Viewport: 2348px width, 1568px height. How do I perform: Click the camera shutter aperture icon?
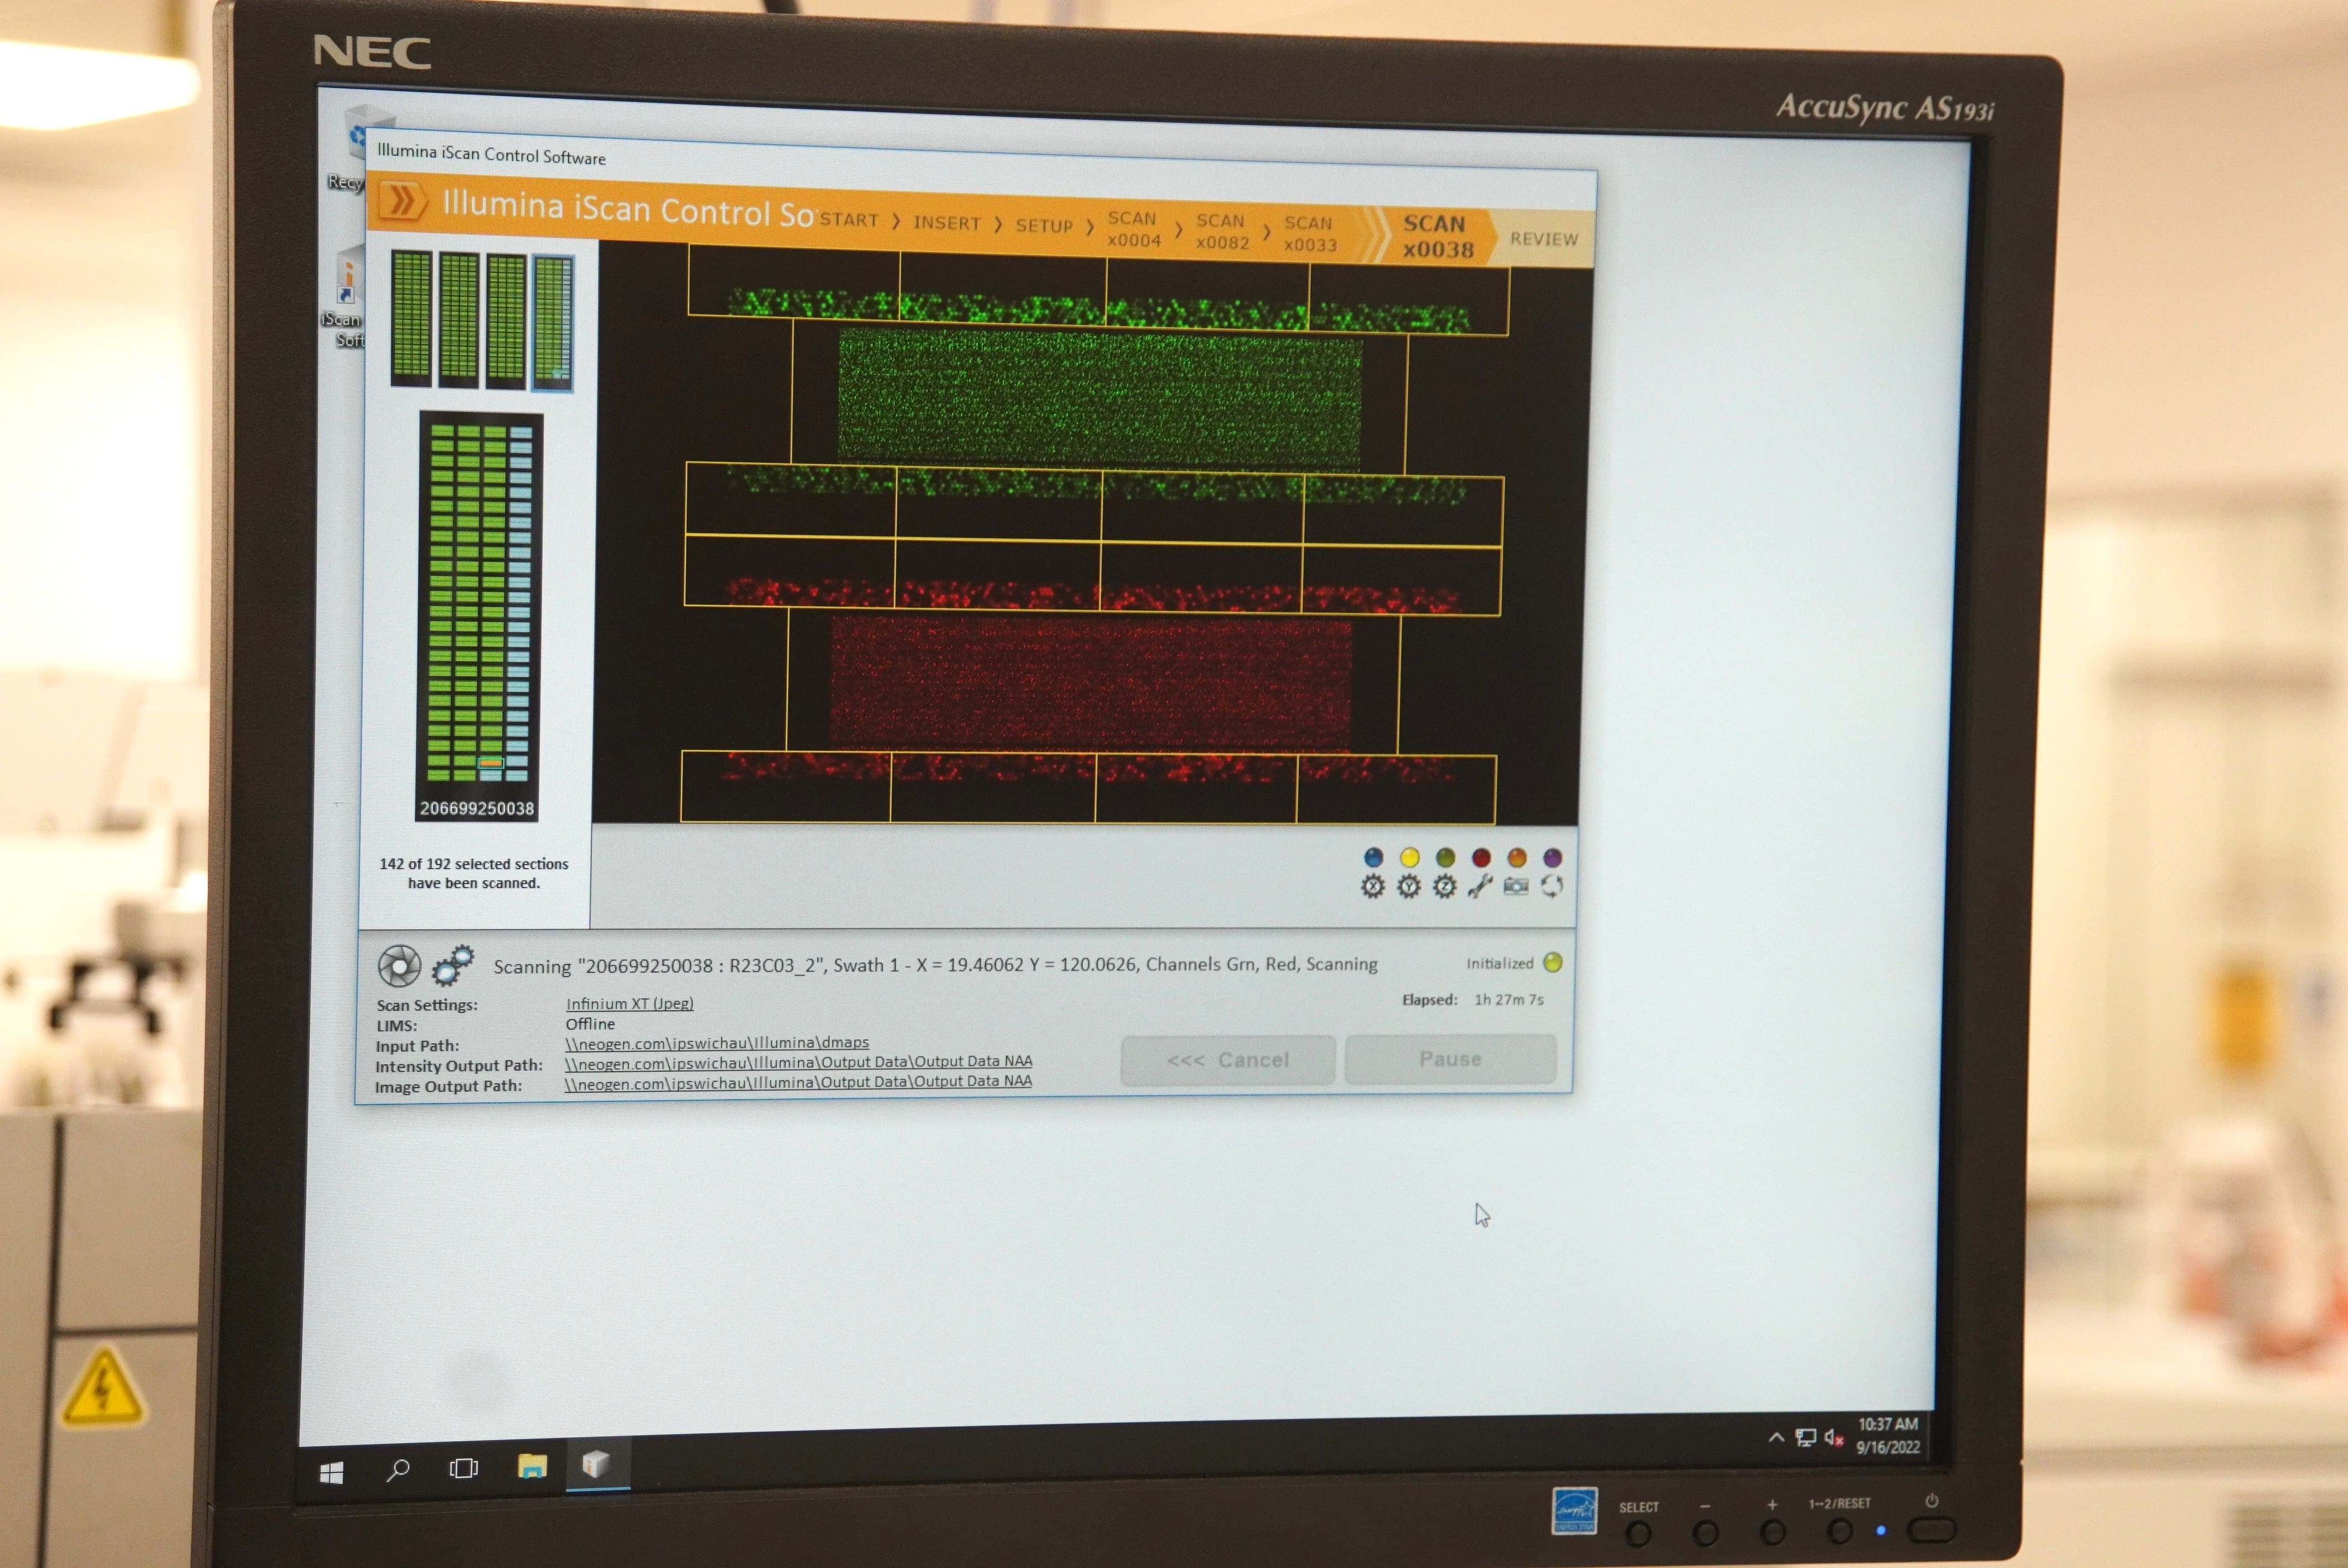[399, 966]
